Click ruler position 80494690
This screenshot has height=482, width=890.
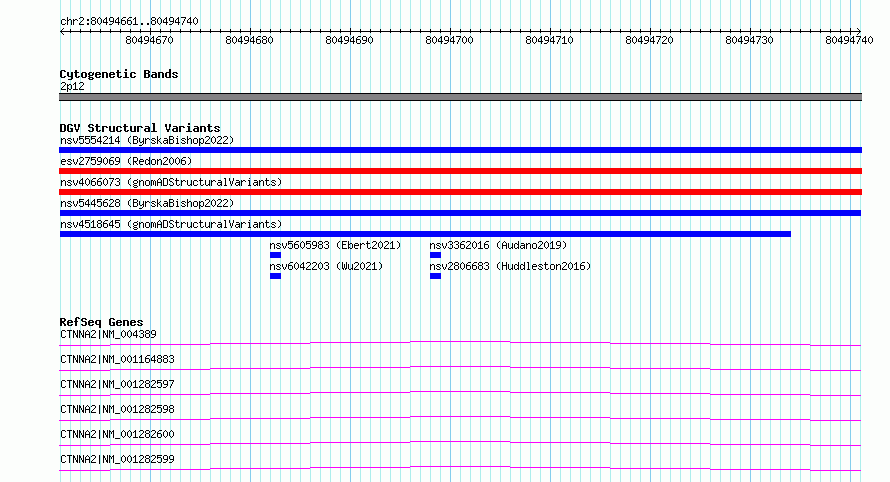pos(349,40)
